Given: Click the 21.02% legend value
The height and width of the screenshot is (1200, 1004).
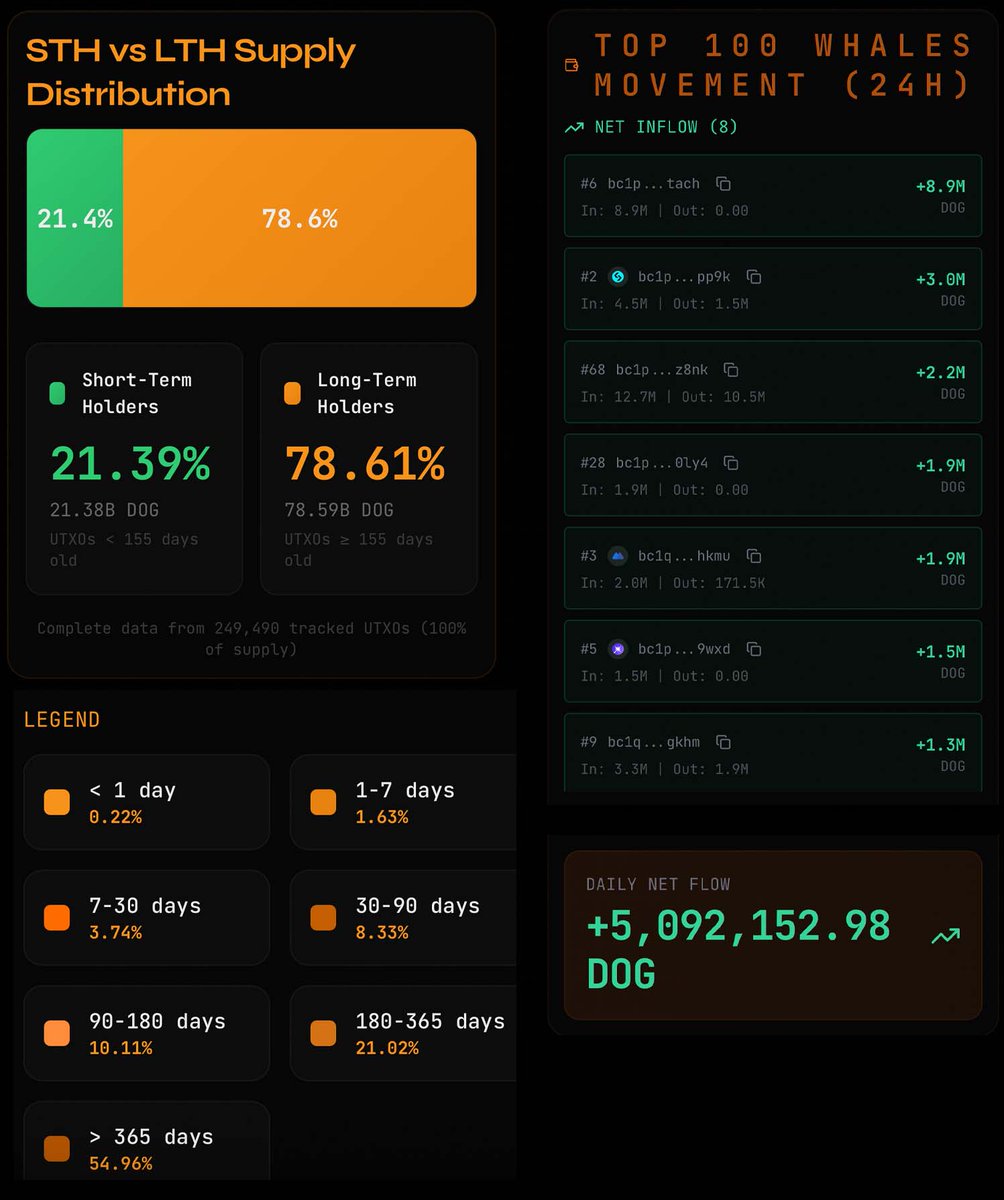Looking at the screenshot, I should coord(387,1048).
